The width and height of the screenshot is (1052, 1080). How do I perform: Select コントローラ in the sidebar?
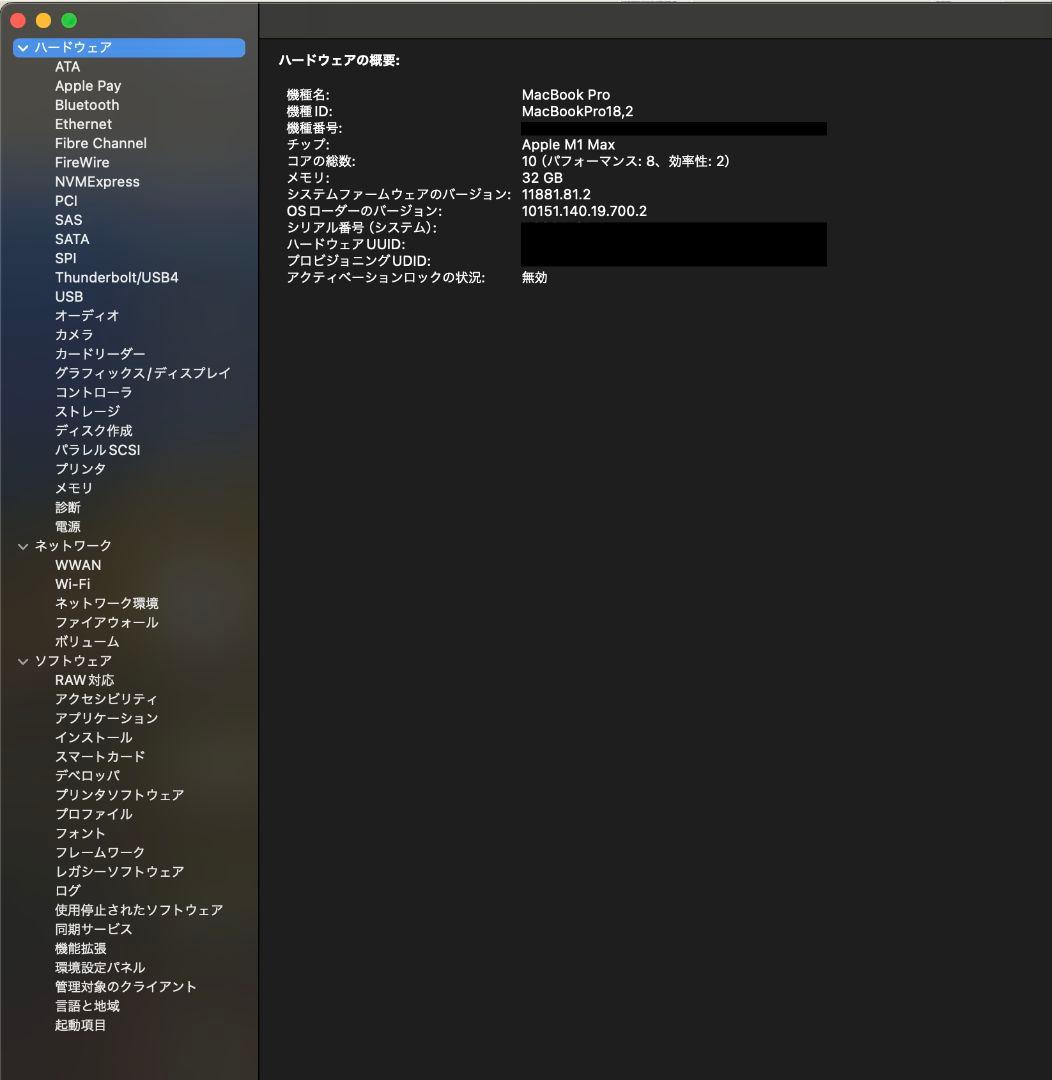tap(93, 393)
